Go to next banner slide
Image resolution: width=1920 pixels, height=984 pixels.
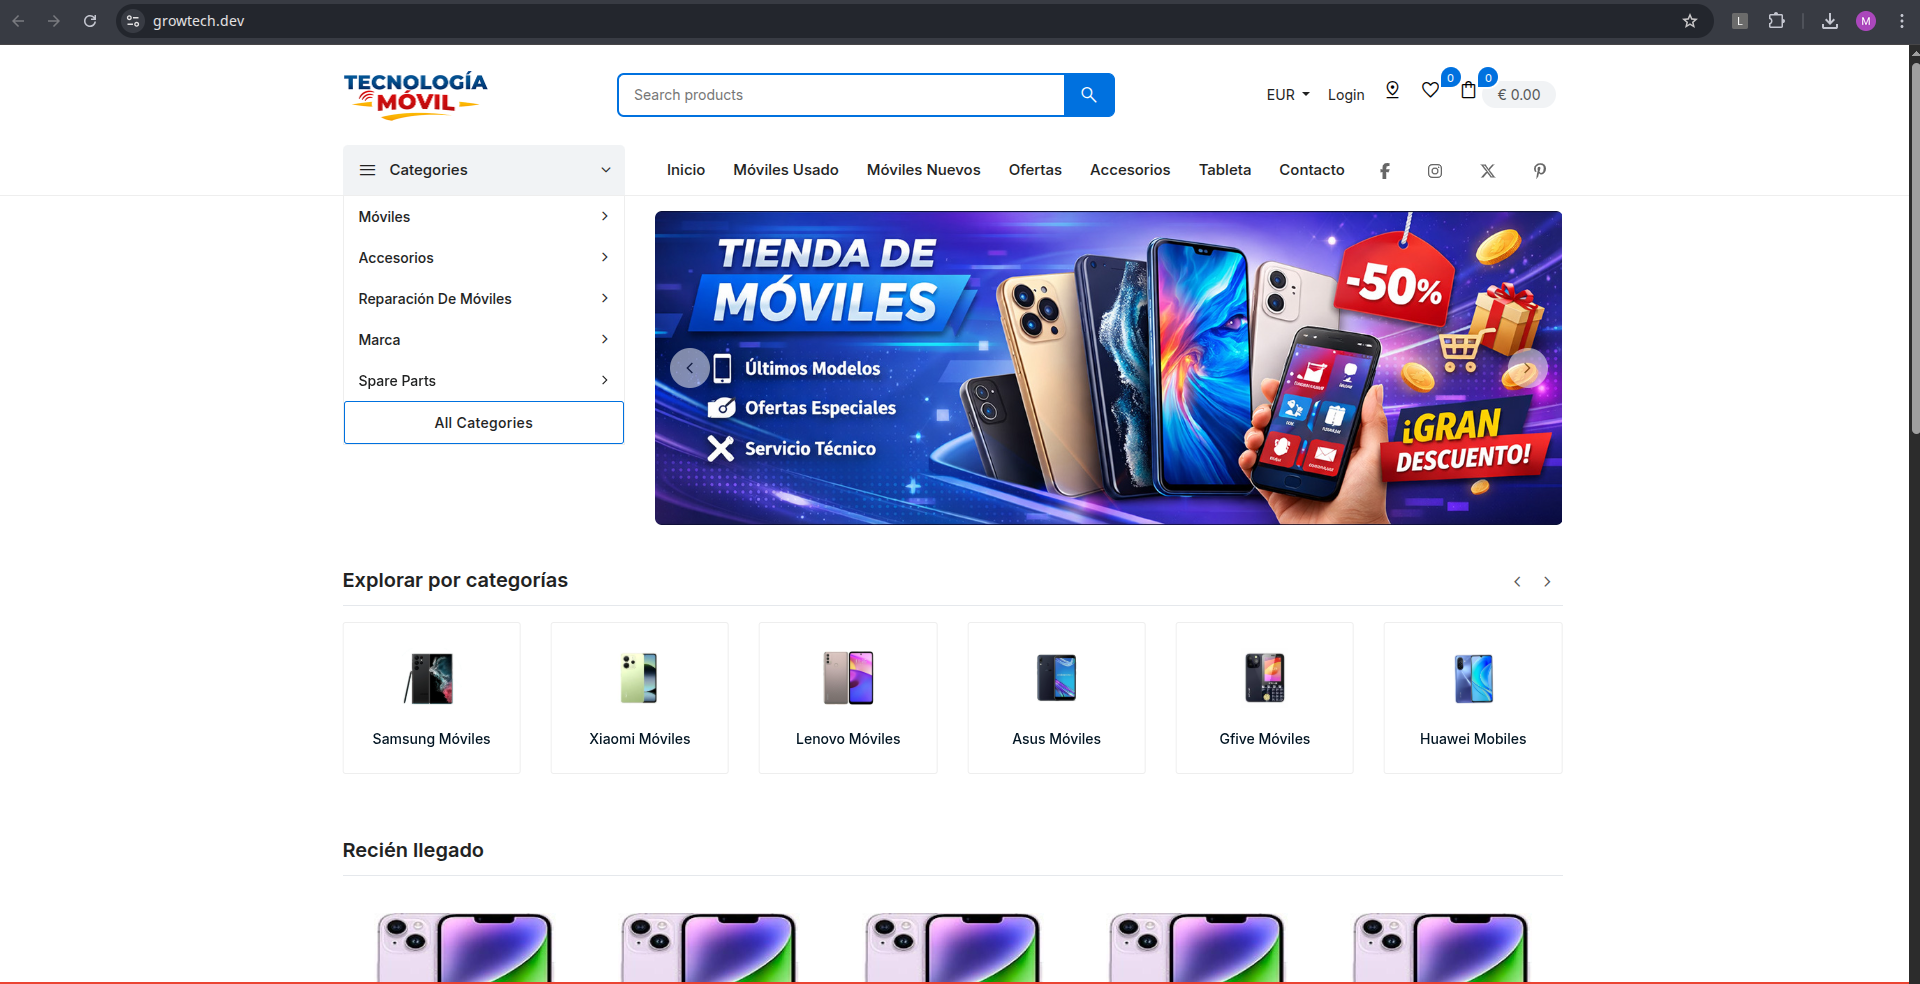click(1527, 368)
